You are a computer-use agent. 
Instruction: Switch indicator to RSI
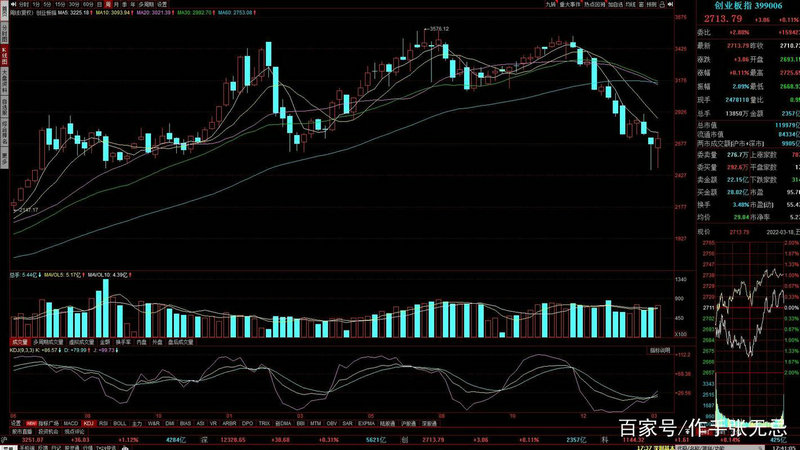click(x=105, y=424)
